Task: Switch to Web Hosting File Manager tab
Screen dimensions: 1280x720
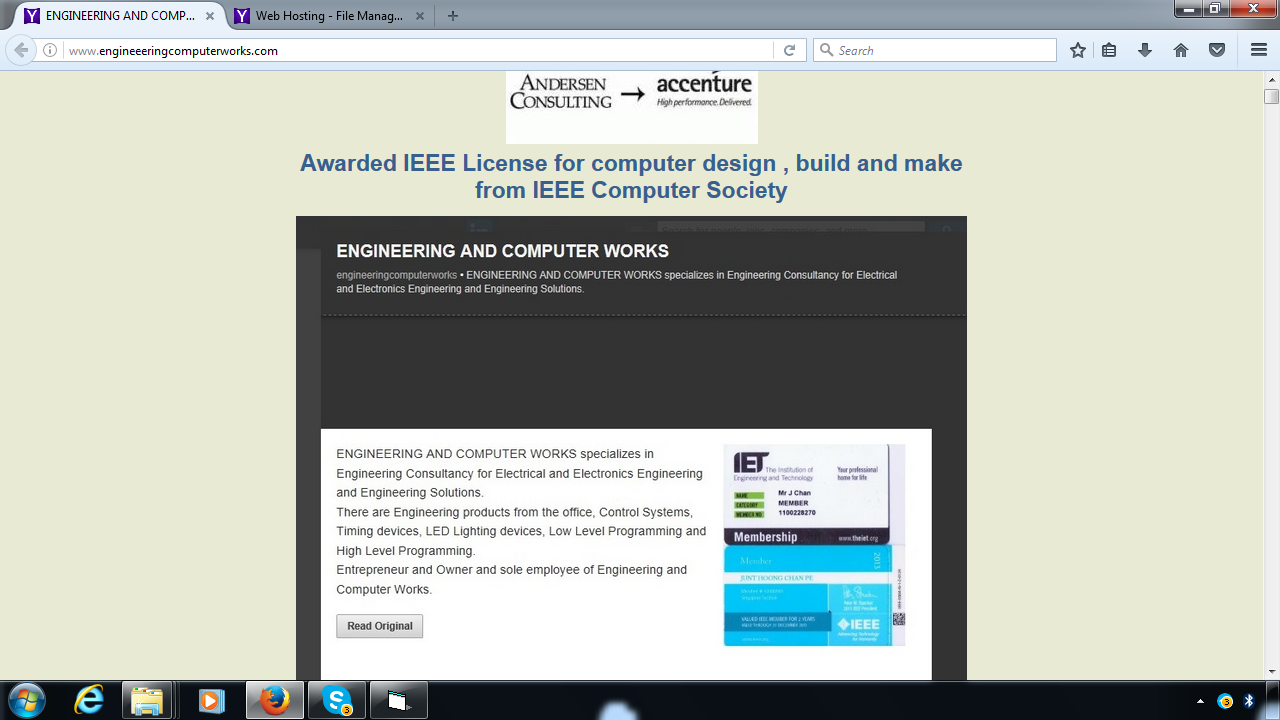Action: click(330, 16)
